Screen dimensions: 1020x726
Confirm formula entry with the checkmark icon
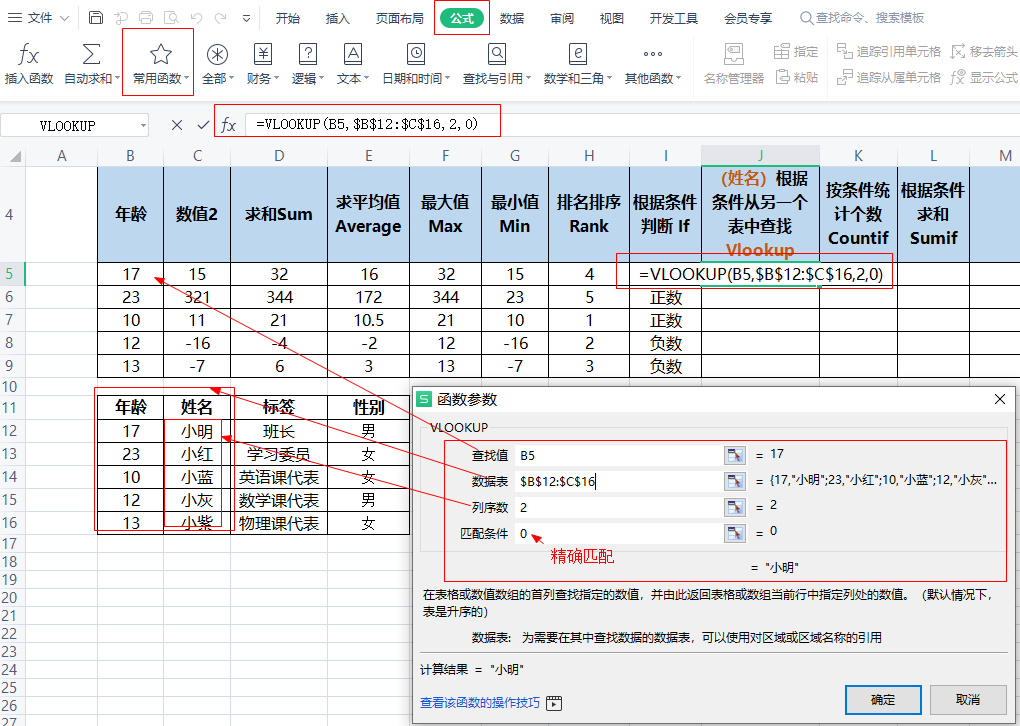point(203,125)
